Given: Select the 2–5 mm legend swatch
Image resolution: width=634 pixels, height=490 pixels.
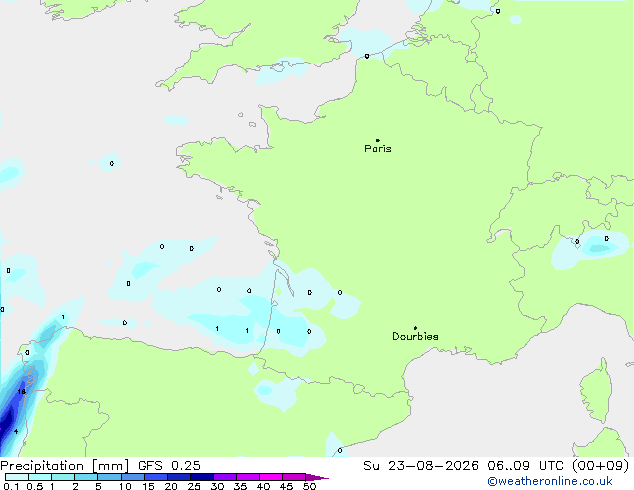Looking at the screenshot, I should click(86, 477).
